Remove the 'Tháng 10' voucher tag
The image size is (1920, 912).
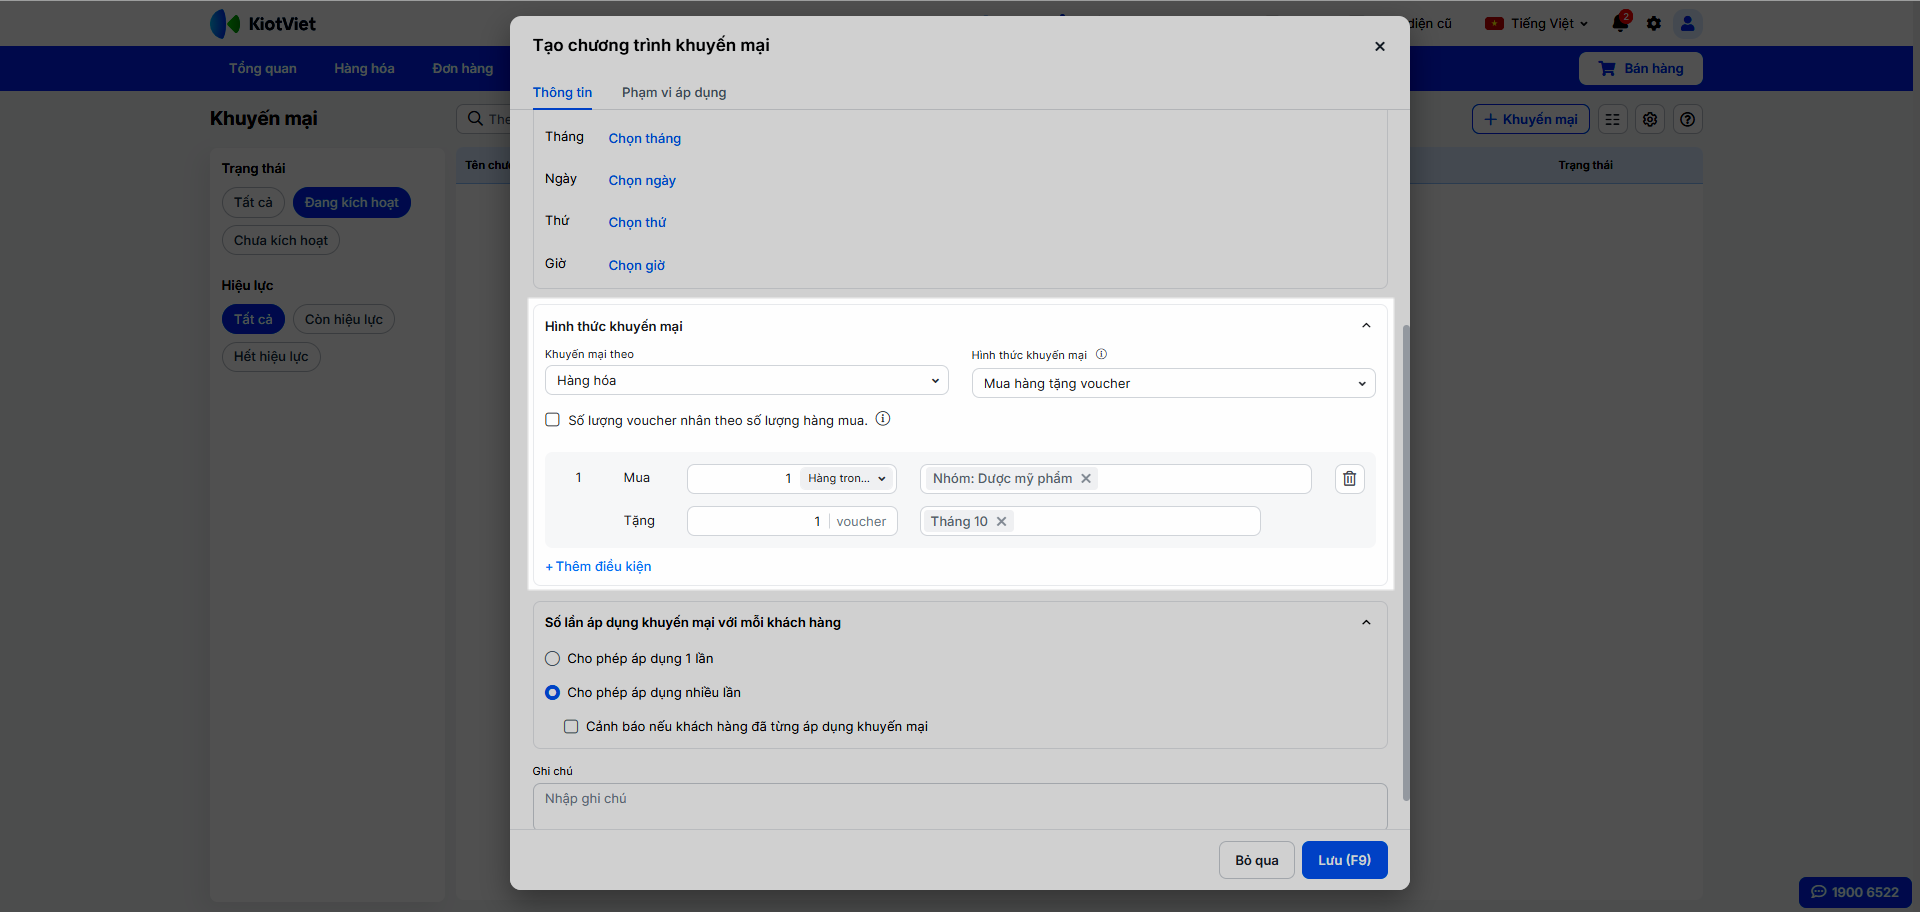point(1001,522)
